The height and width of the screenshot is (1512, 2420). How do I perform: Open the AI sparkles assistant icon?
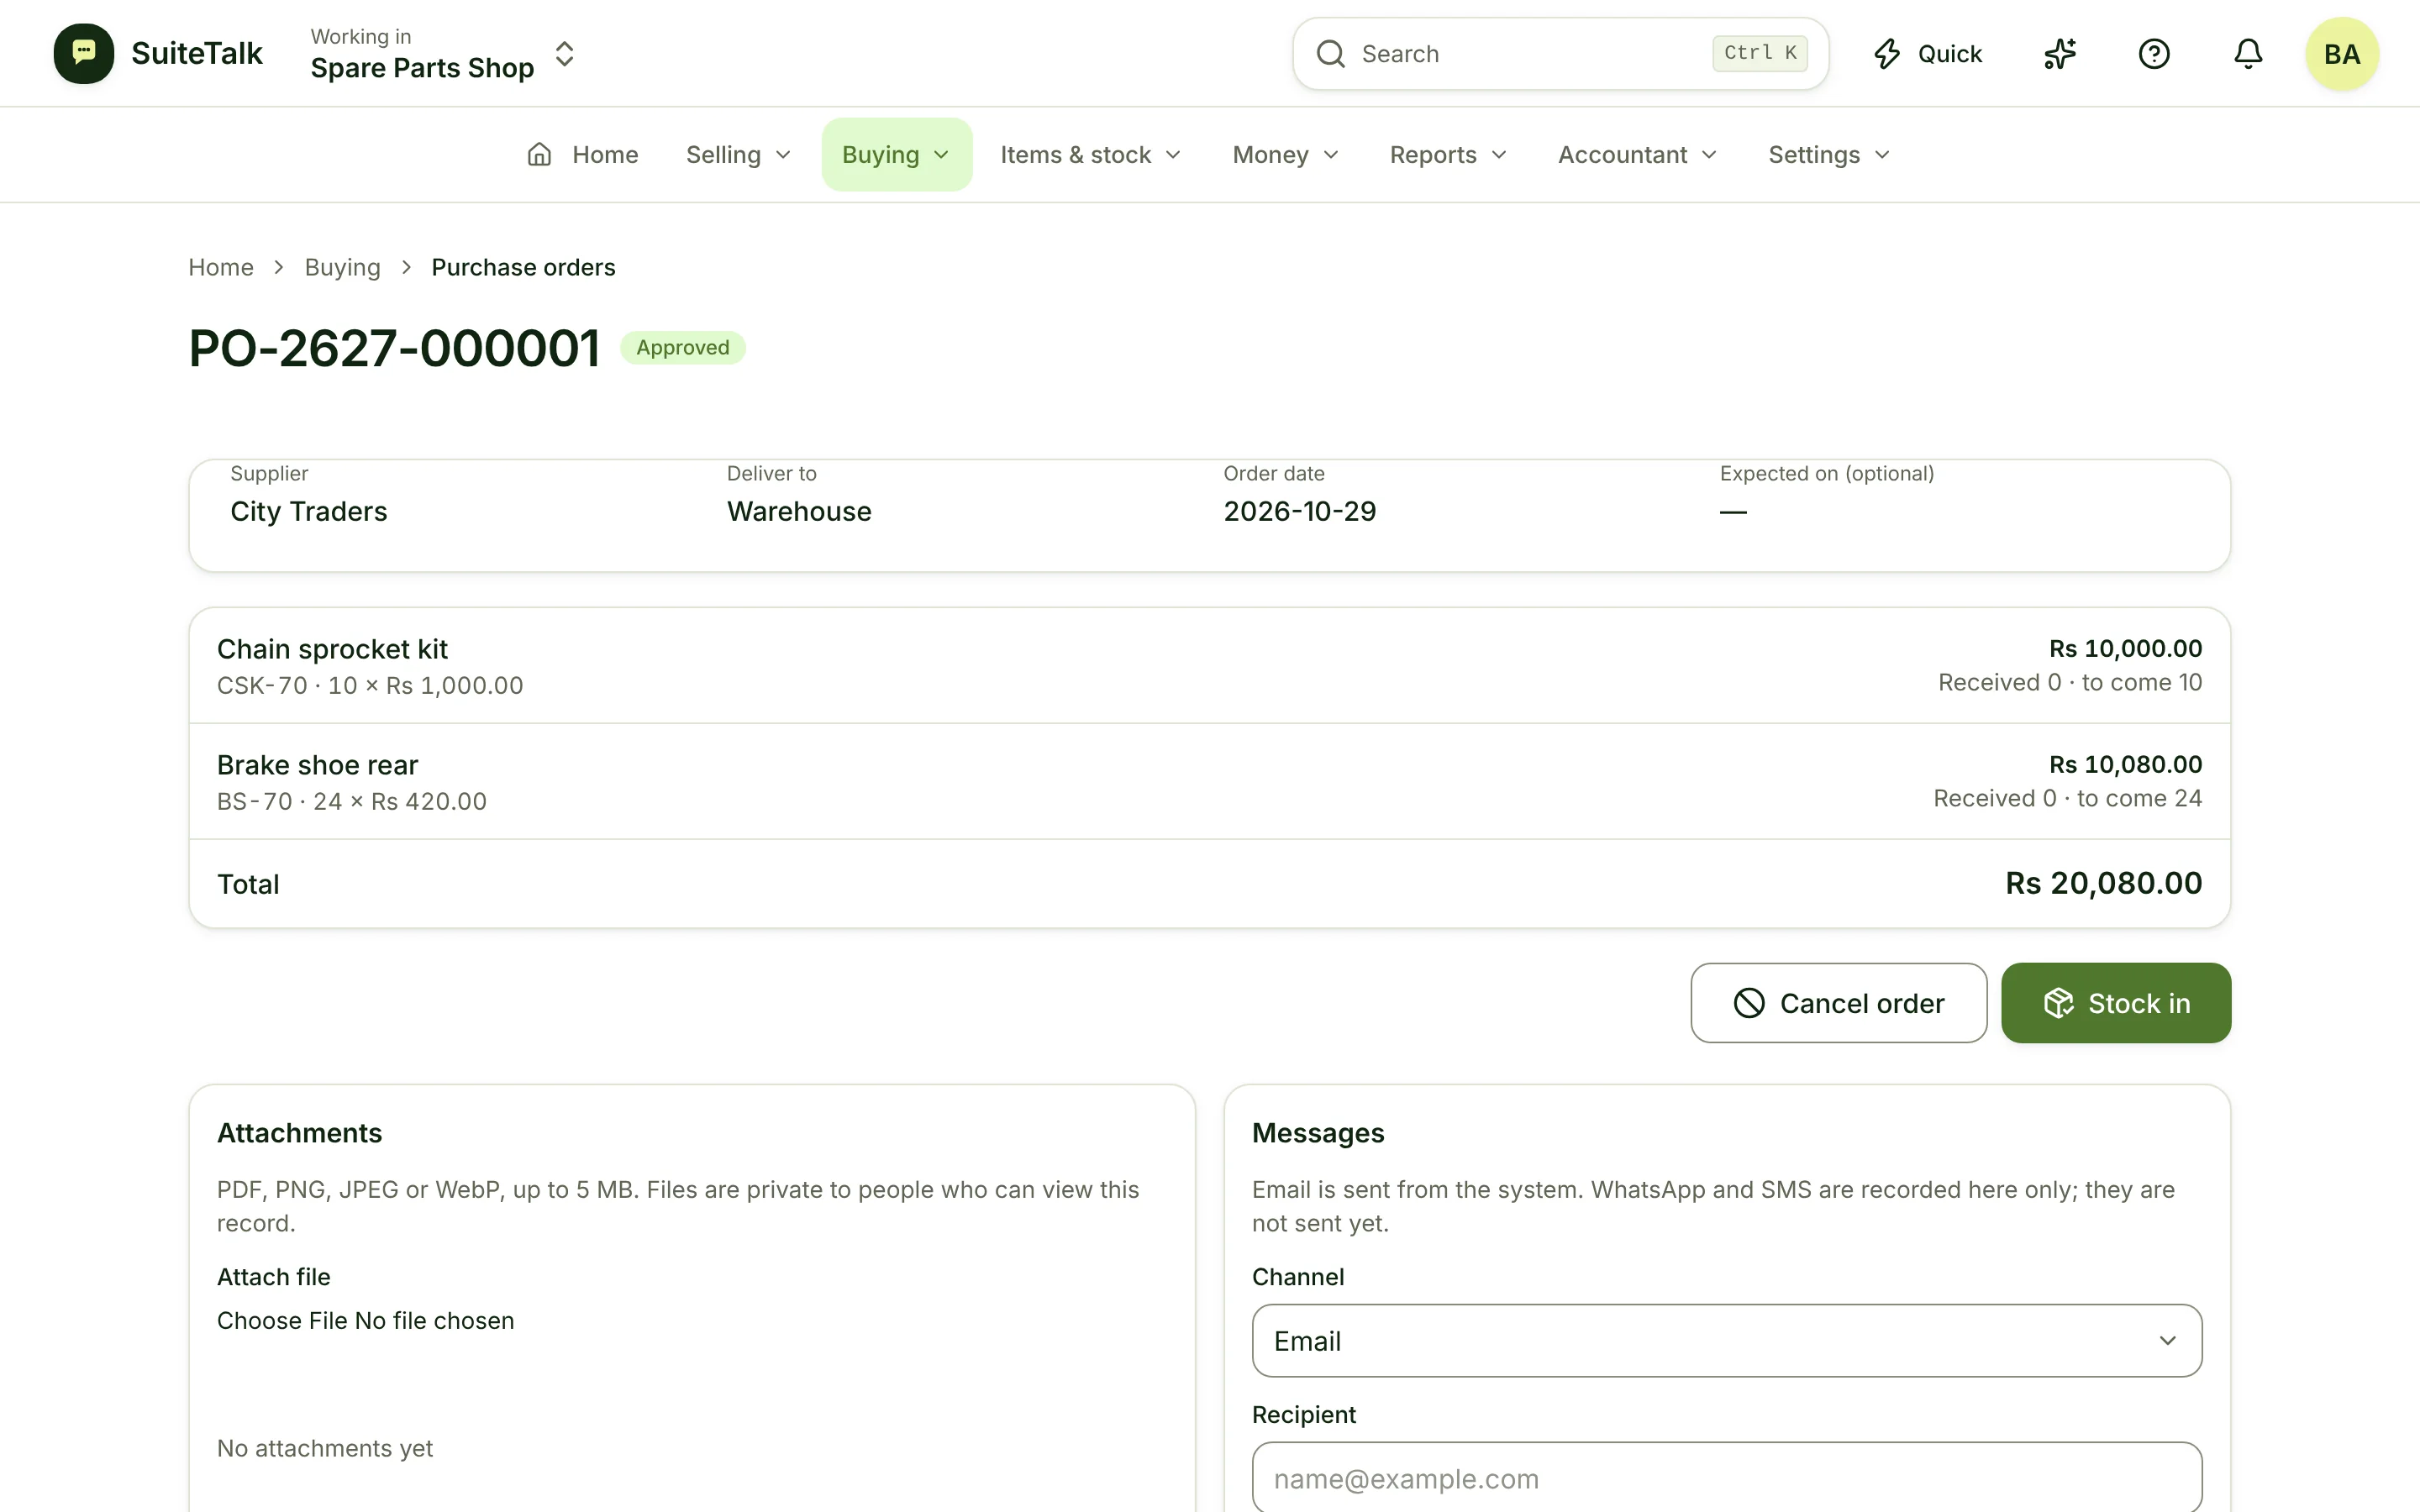point(2060,54)
